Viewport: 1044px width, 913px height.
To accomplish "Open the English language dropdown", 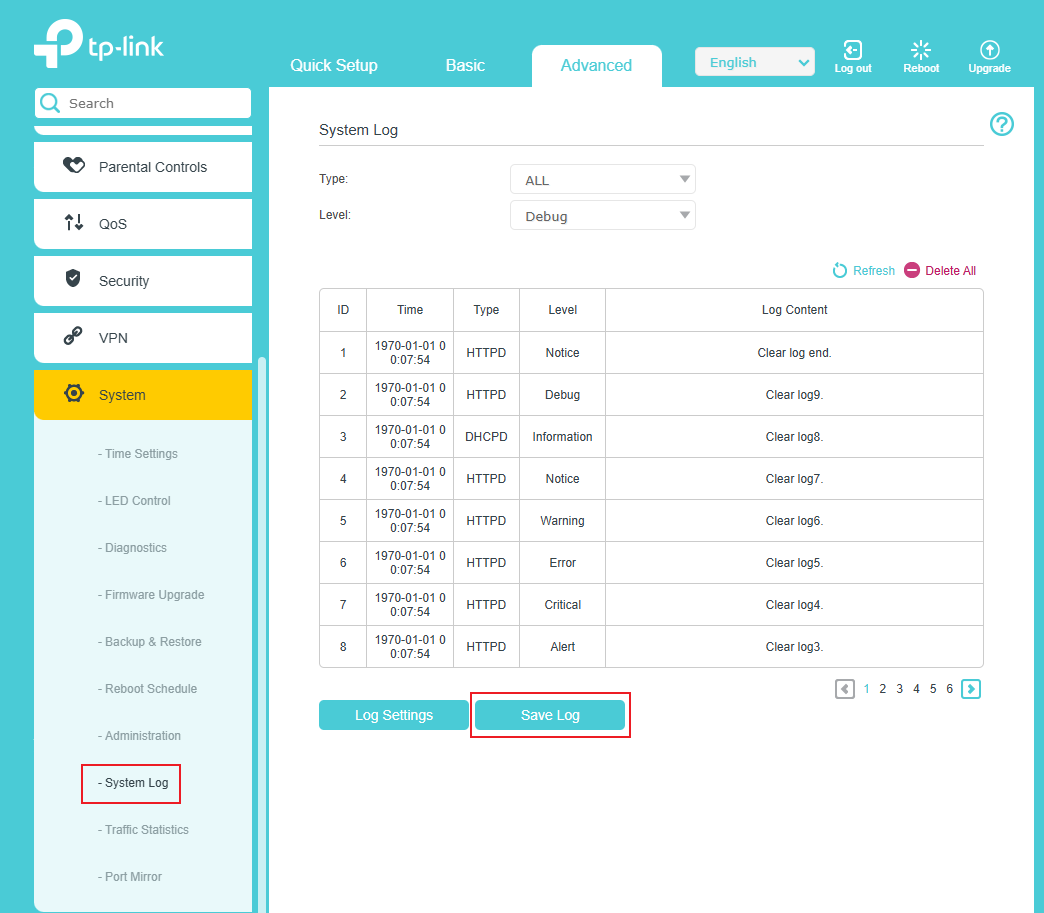I will [x=754, y=61].
